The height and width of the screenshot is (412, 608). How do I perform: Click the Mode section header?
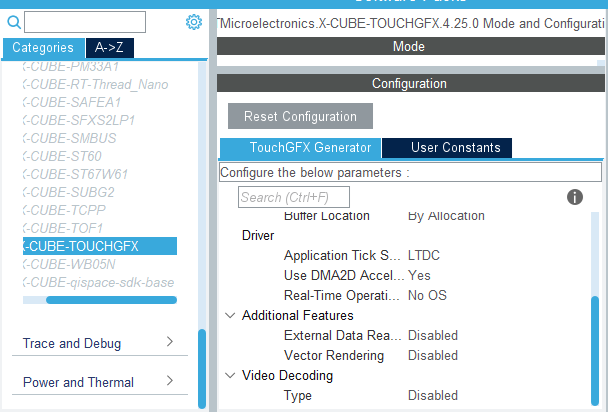pos(411,46)
